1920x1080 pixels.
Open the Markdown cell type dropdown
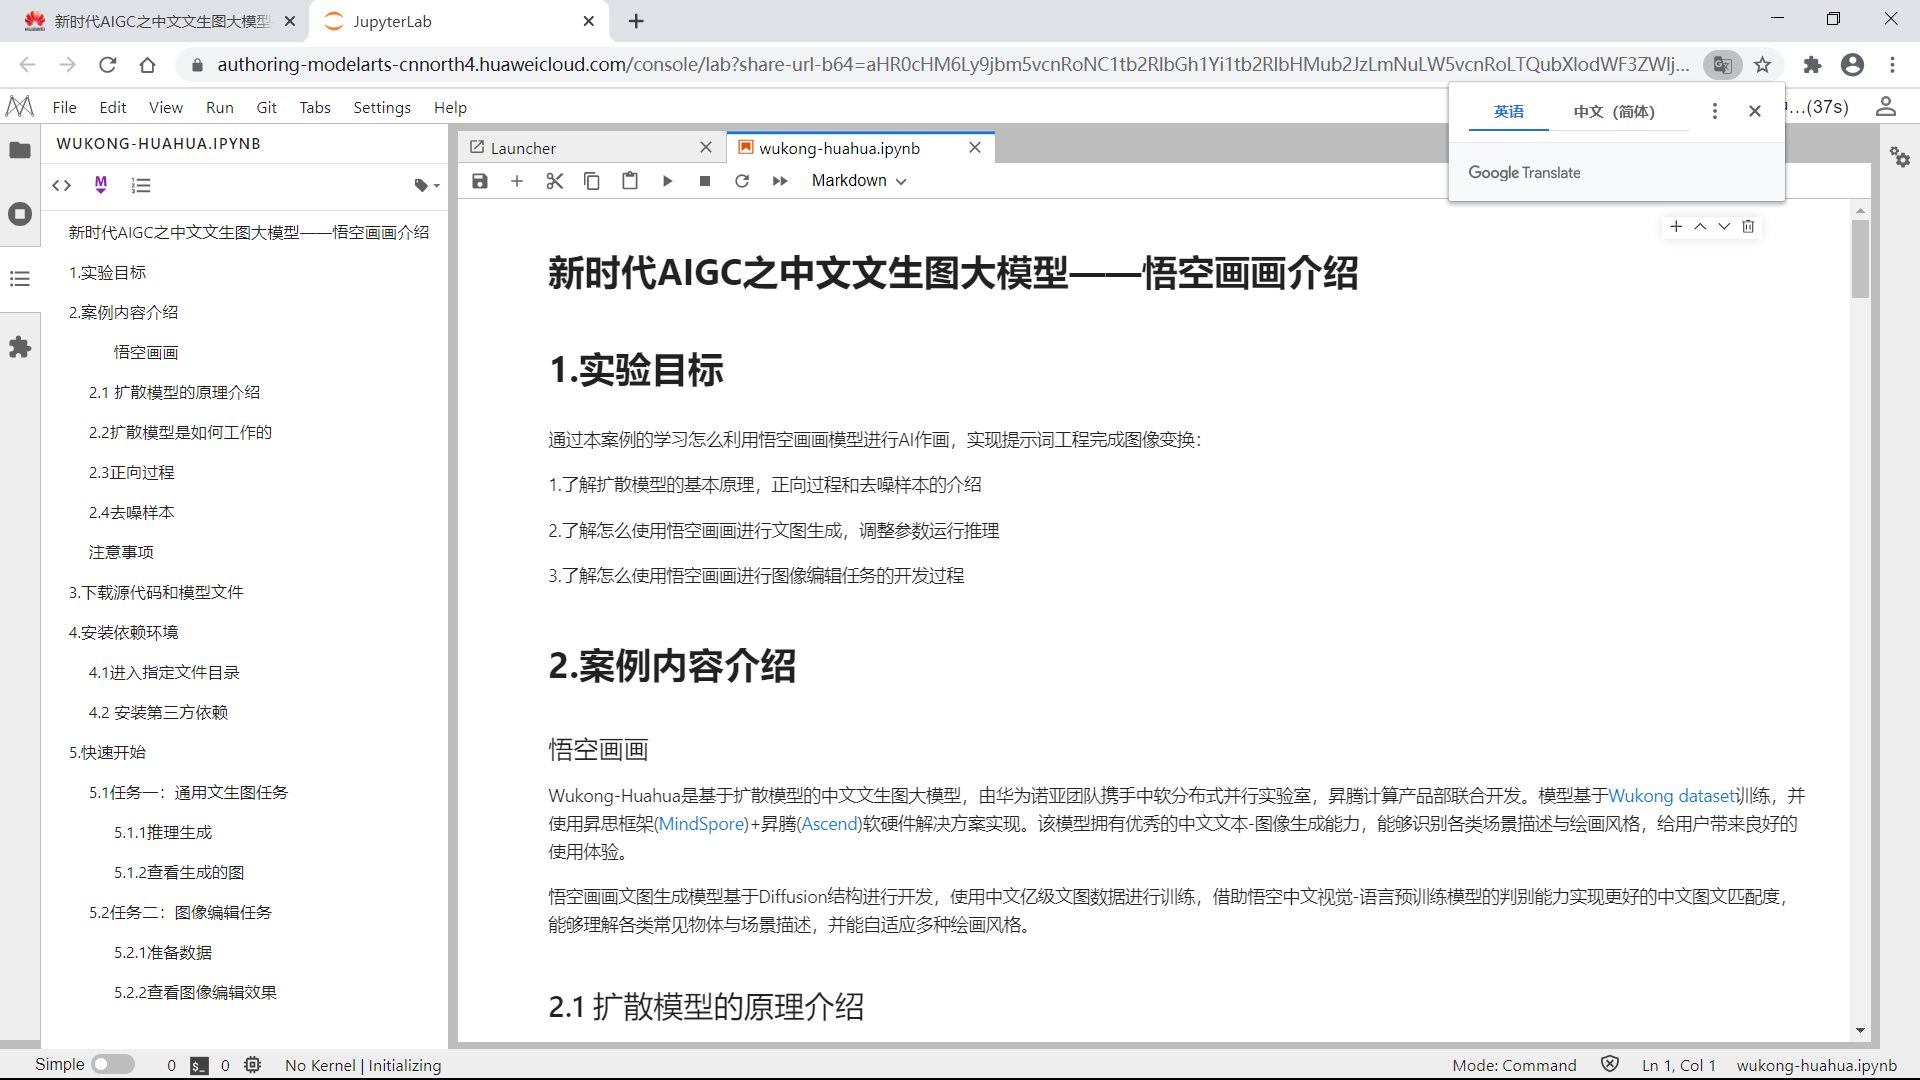(x=859, y=181)
